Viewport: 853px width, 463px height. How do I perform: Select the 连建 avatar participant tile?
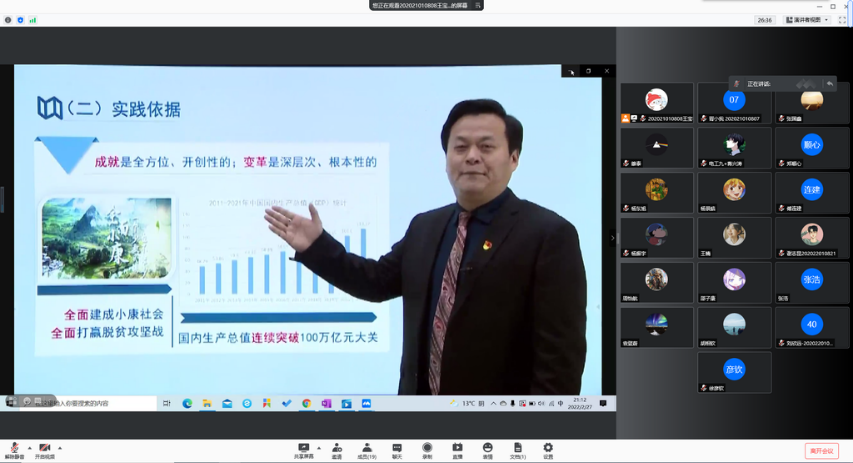tap(812, 193)
